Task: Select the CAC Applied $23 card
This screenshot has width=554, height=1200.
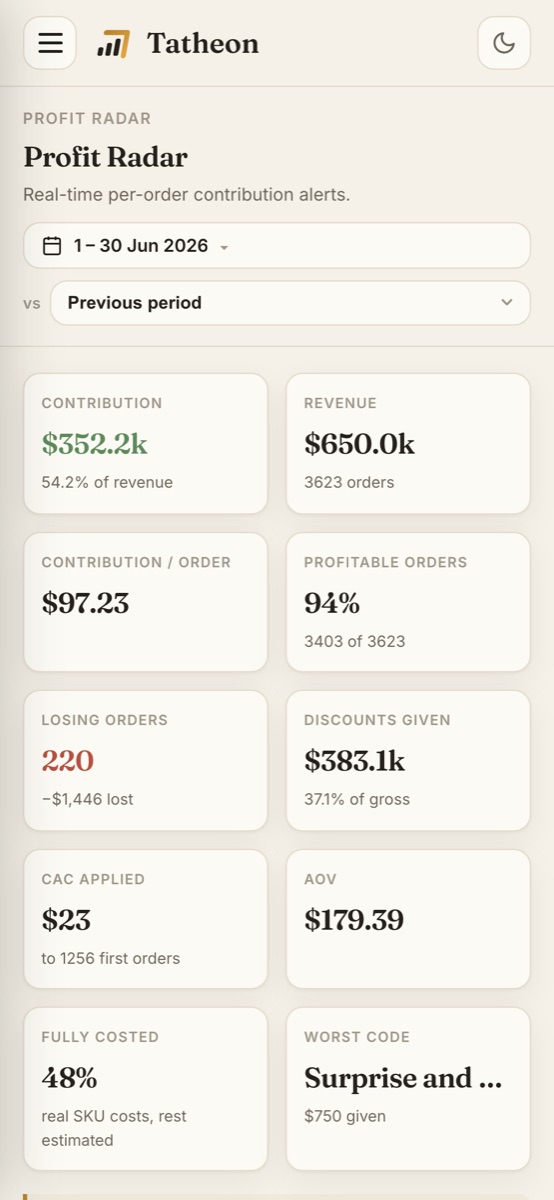Action: click(146, 919)
